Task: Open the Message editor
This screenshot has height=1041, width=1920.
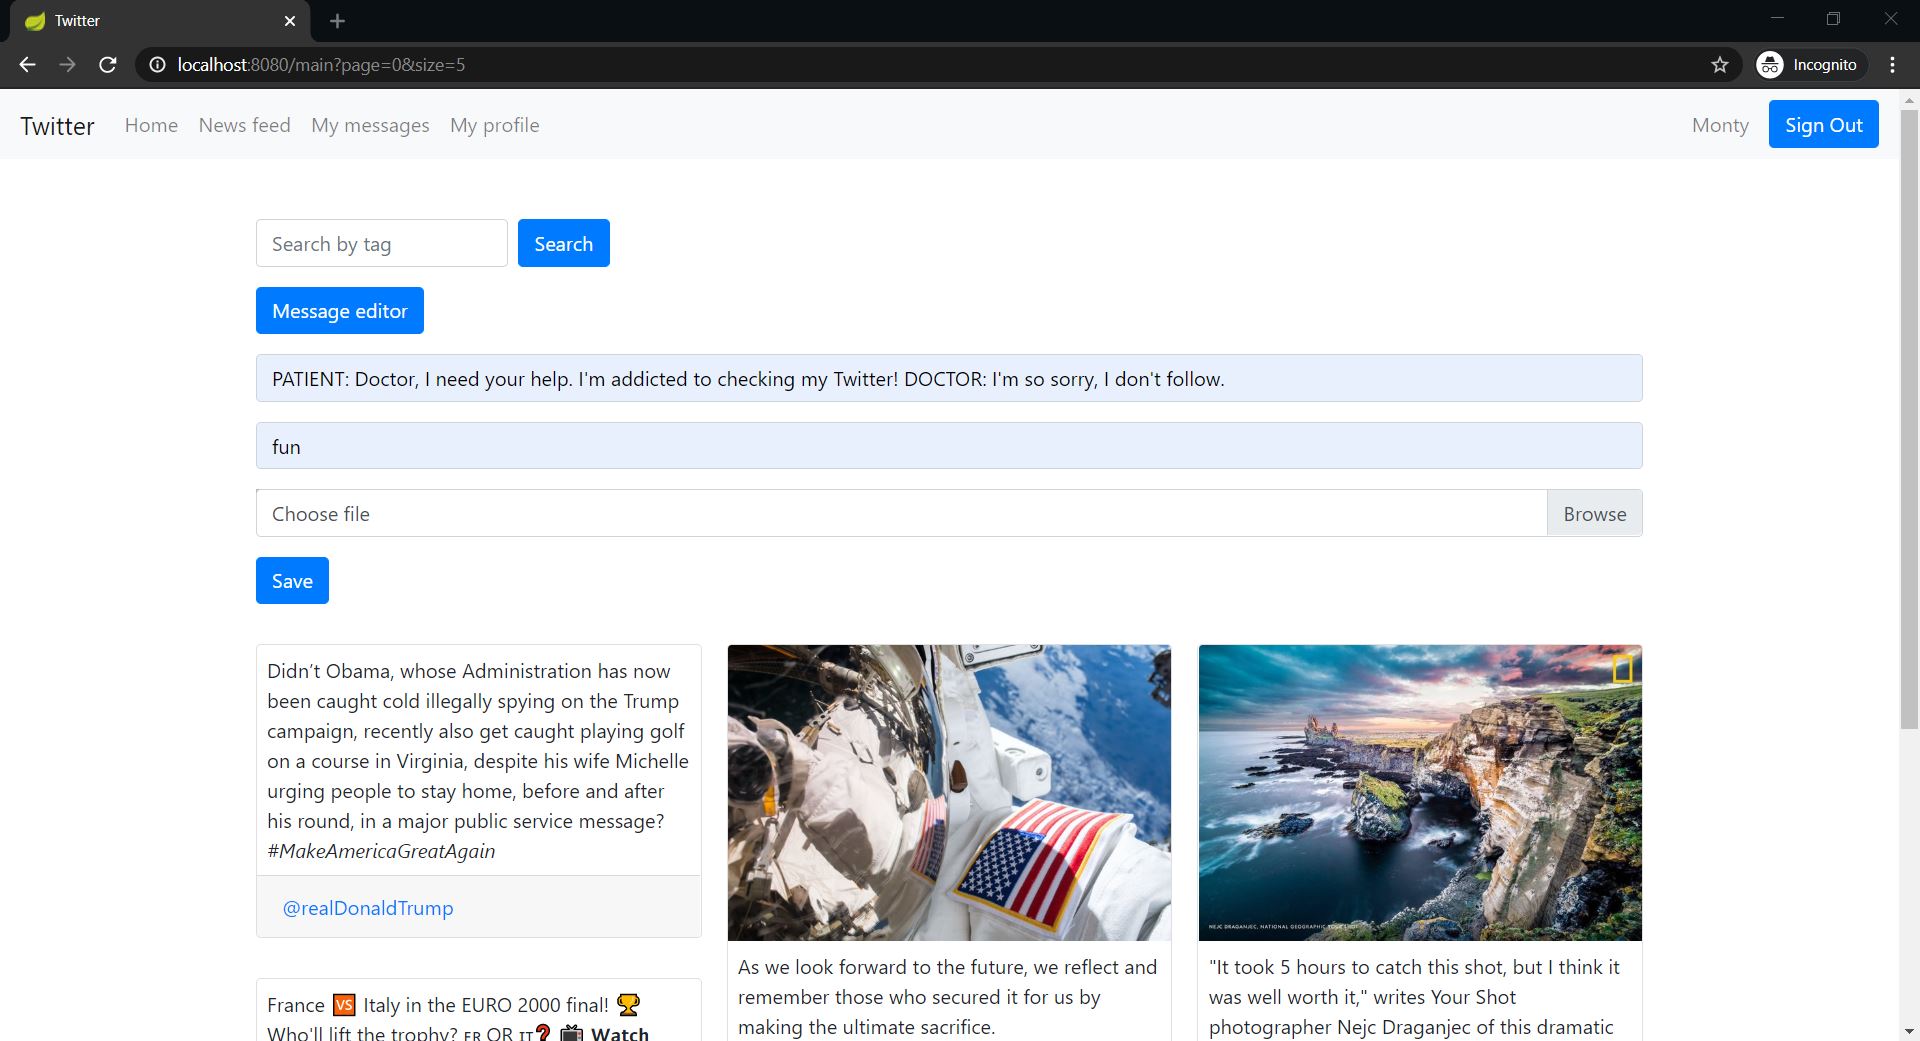Action: coord(339,310)
